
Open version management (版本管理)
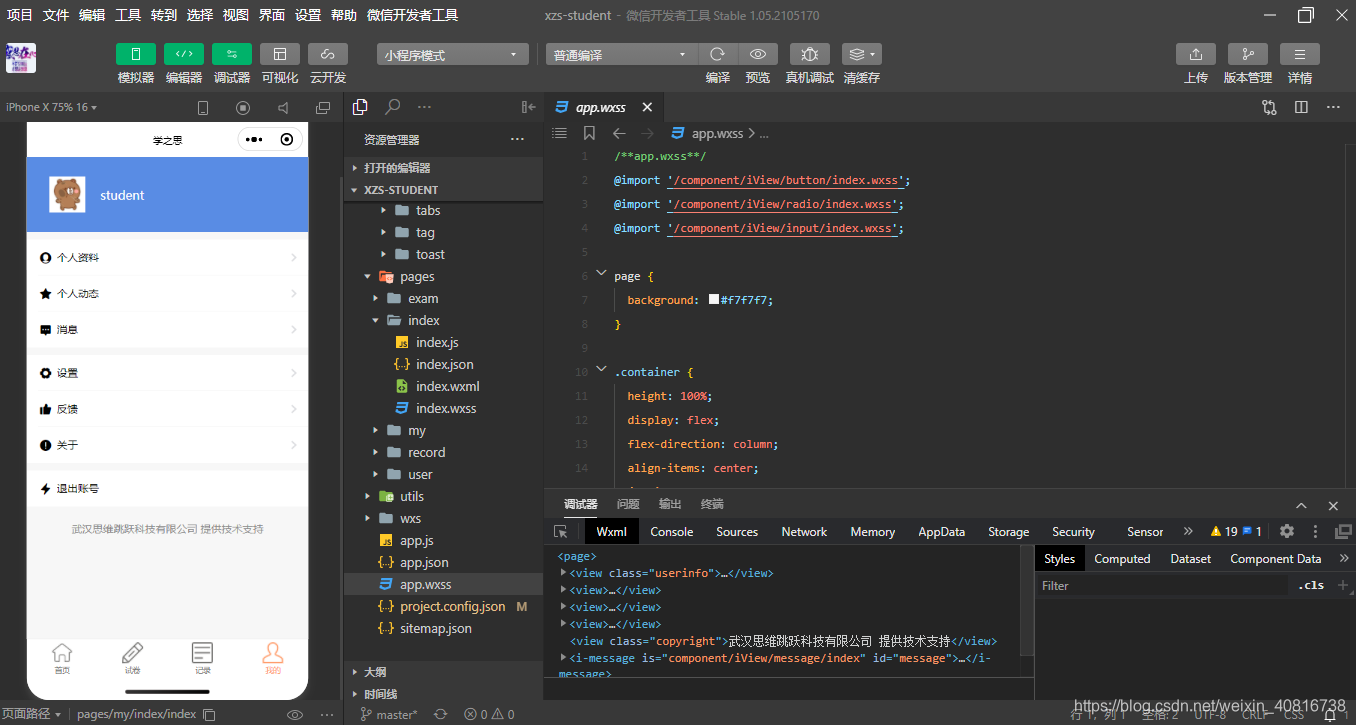1248,54
